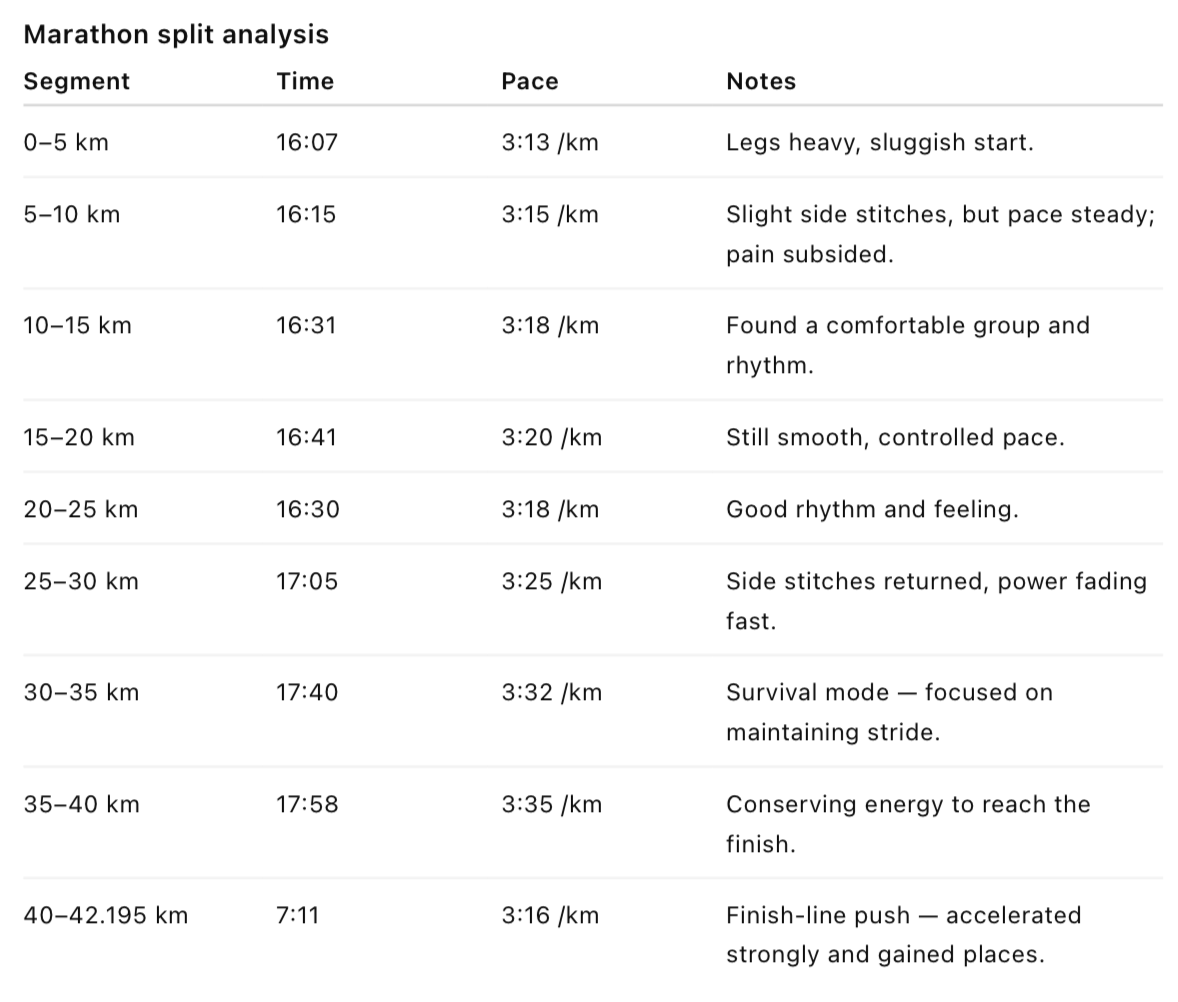Viewport: 1178px width, 1002px height.
Task: Select the 16:07 time value
Action: [307, 142]
